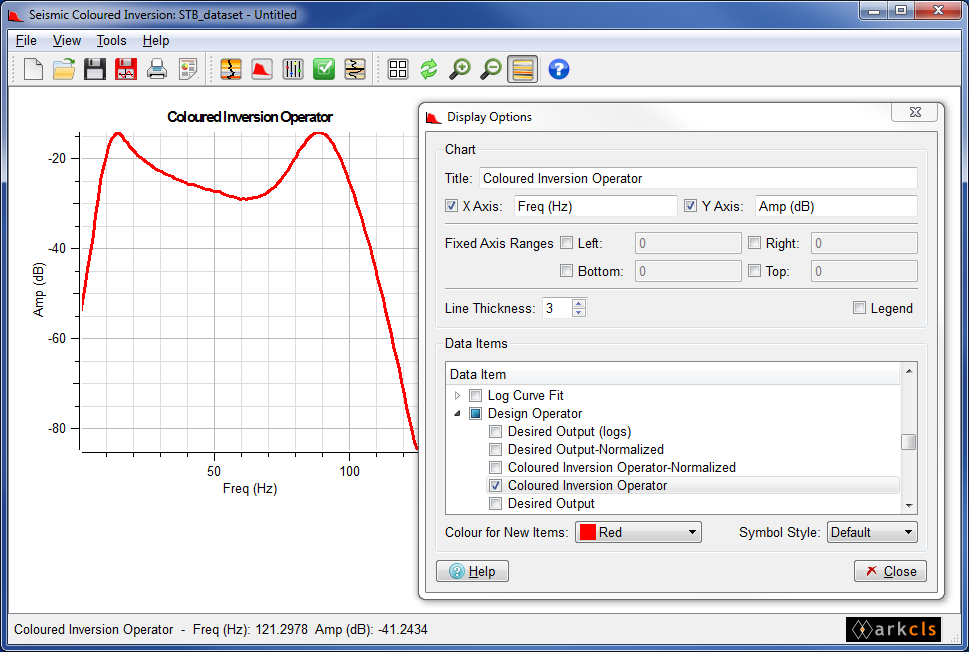Check Desired Output-Normalized item
This screenshot has width=969, height=652.
pos(496,449)
